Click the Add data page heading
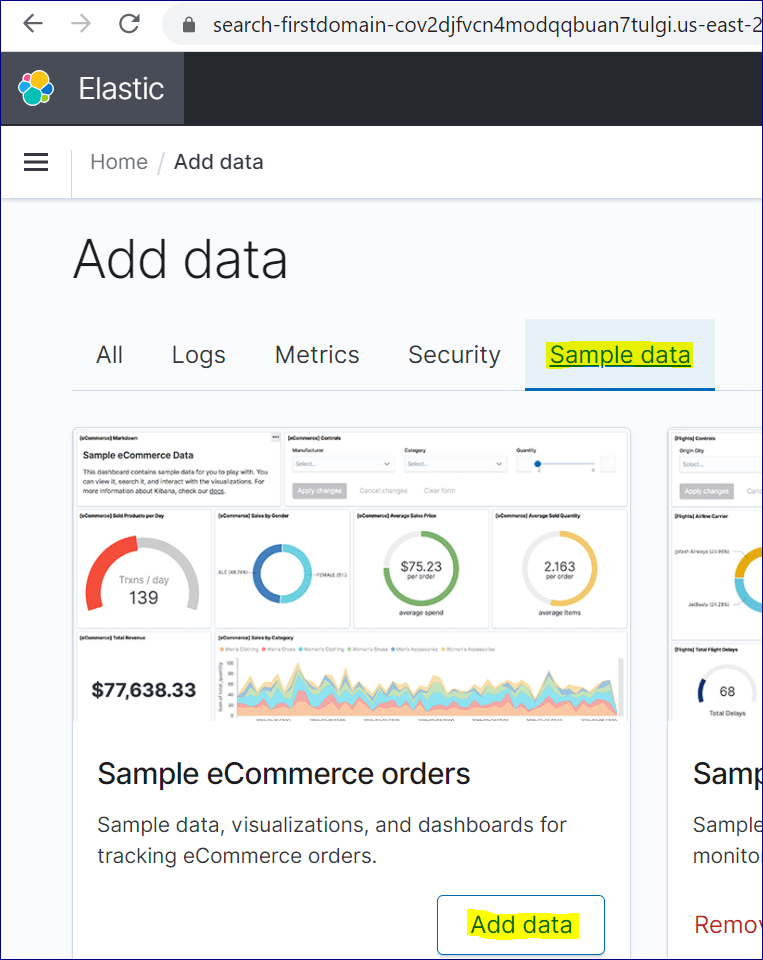763x960 pixels. coord(181,260)
